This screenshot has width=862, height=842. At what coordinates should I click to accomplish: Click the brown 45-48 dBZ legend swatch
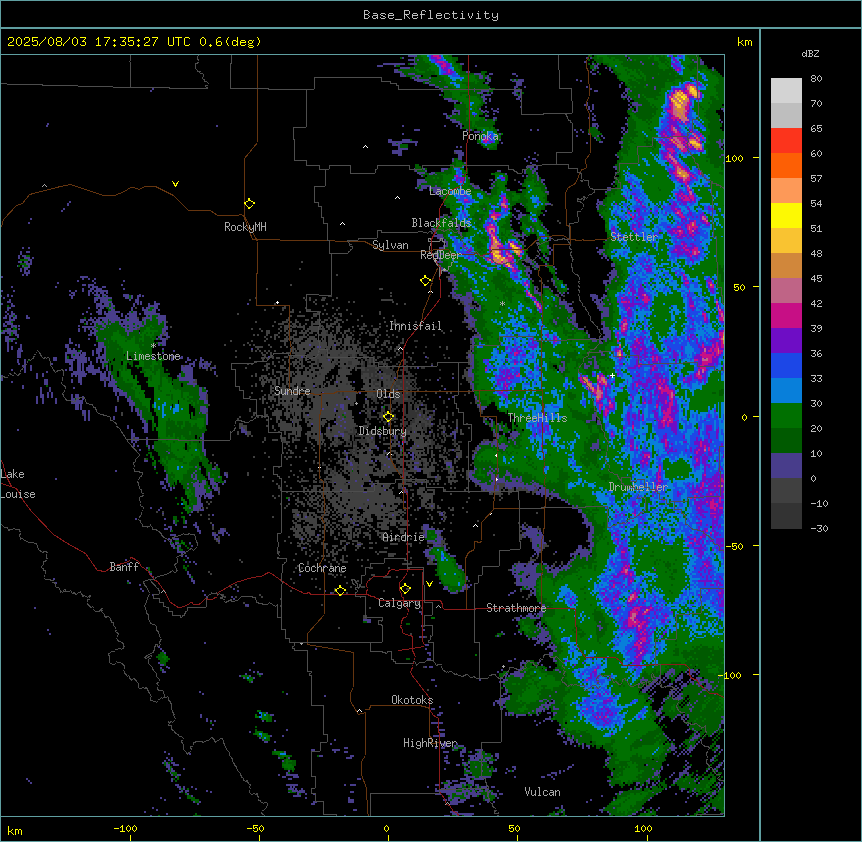(786, 265)
